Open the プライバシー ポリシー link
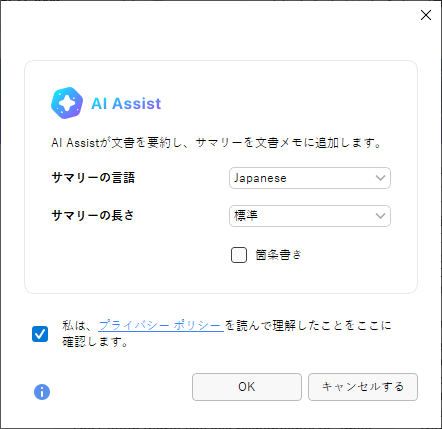Viewport: 442px width, 429px height. [x=161, y=325]
